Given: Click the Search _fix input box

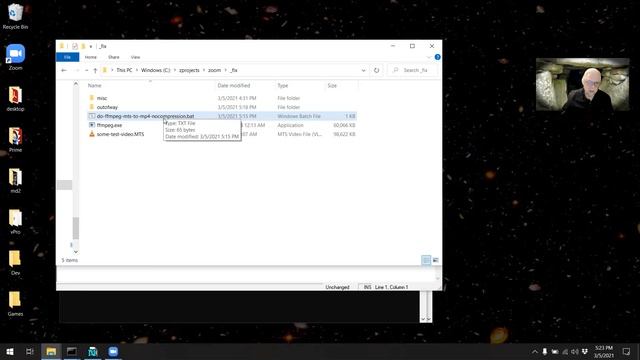Looking at the screenshot, I should point(413,70).
